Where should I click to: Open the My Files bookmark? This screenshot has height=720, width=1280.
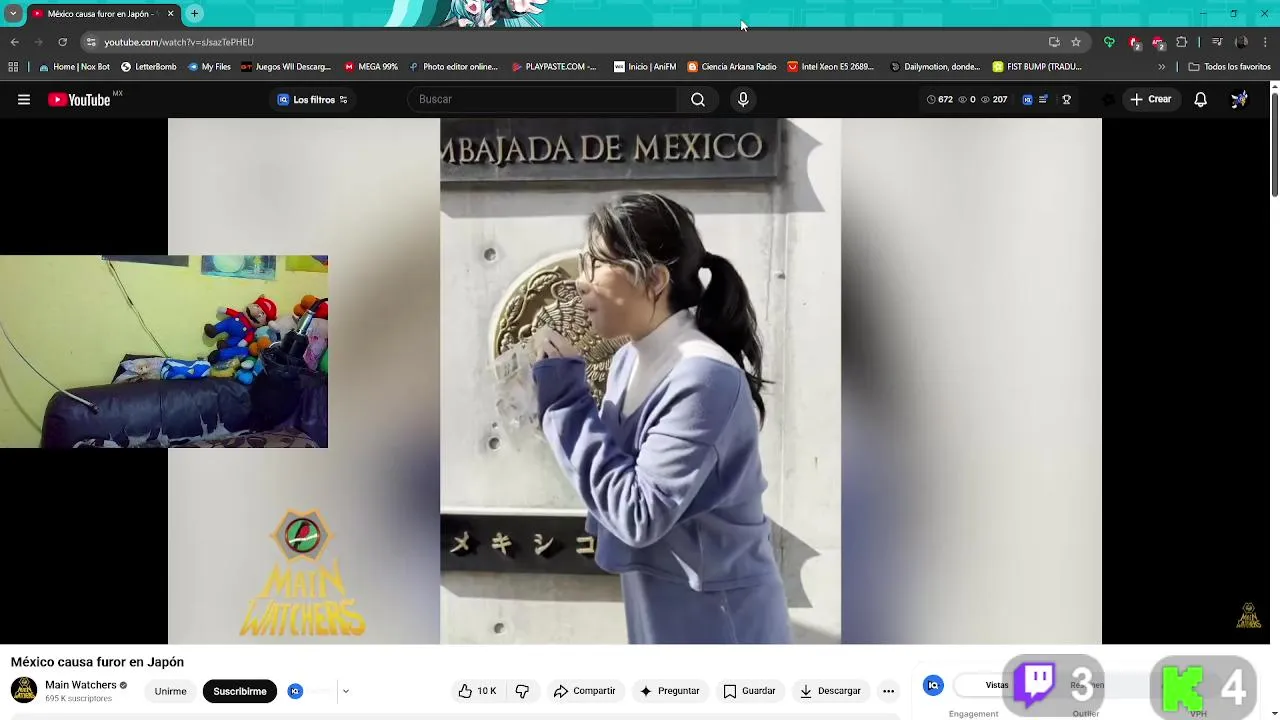click(209, 67)
